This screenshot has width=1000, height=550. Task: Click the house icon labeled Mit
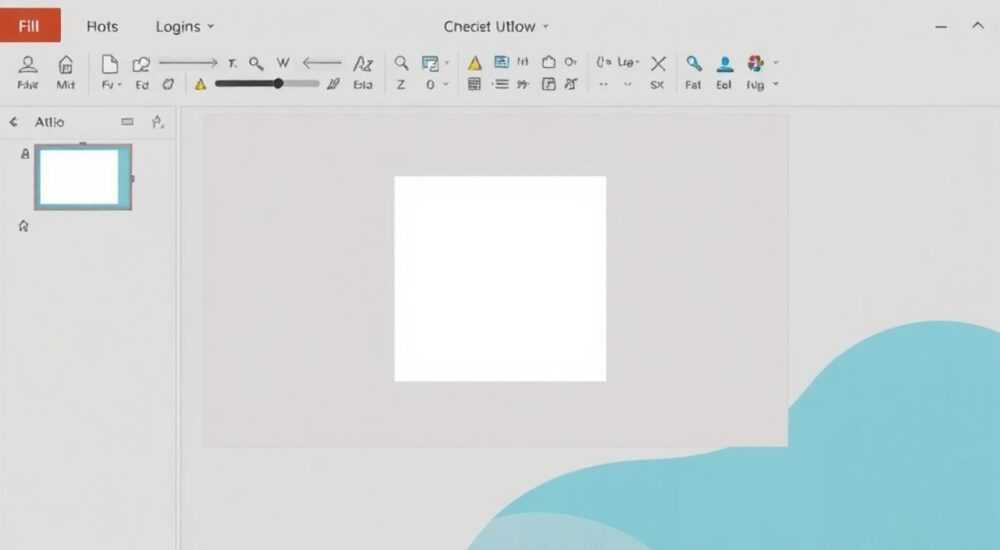pos(65,64)
